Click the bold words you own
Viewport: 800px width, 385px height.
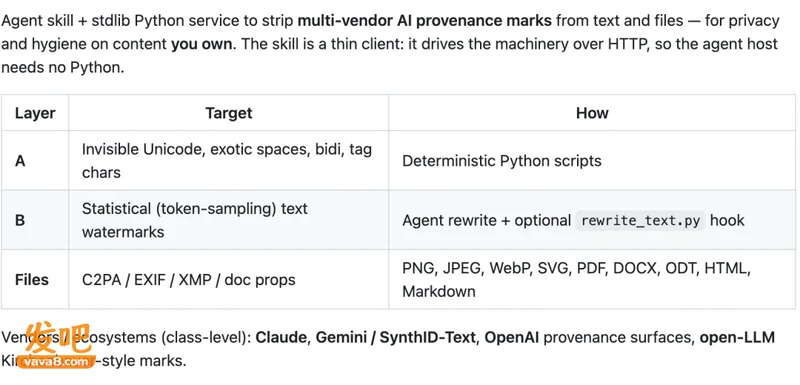201,44
